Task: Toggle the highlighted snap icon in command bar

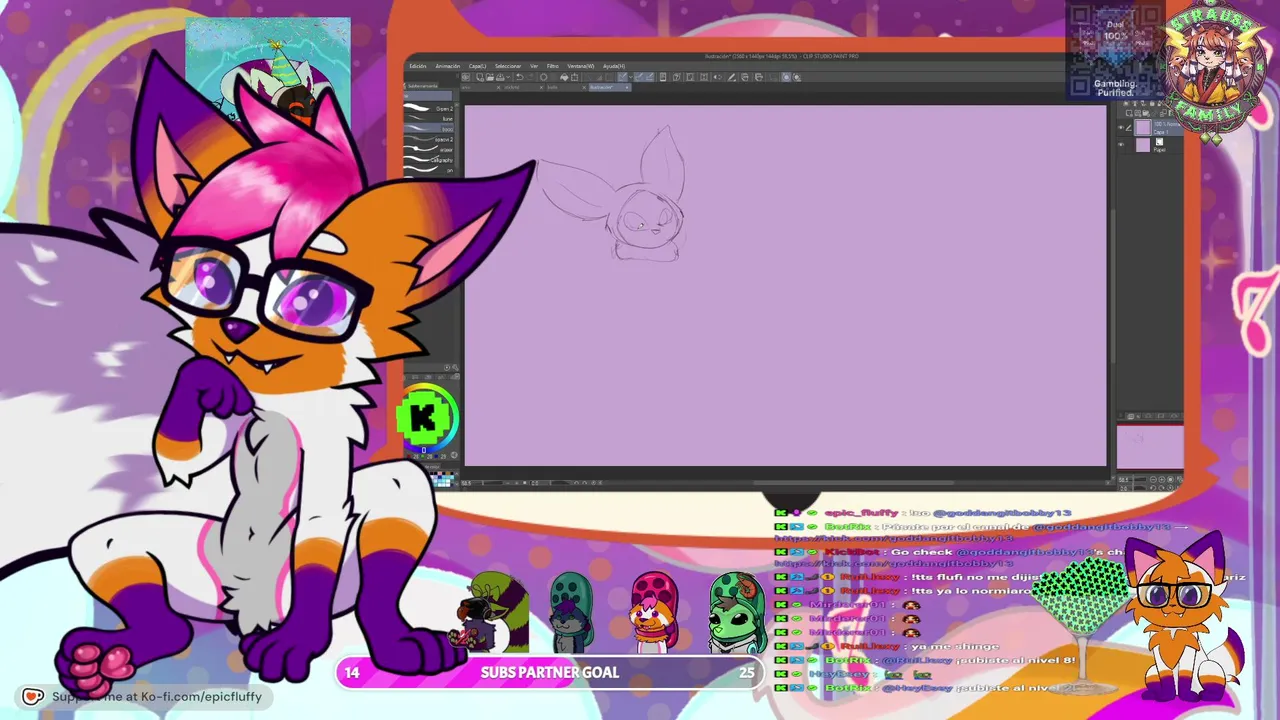Action: (x=622, y=77)
